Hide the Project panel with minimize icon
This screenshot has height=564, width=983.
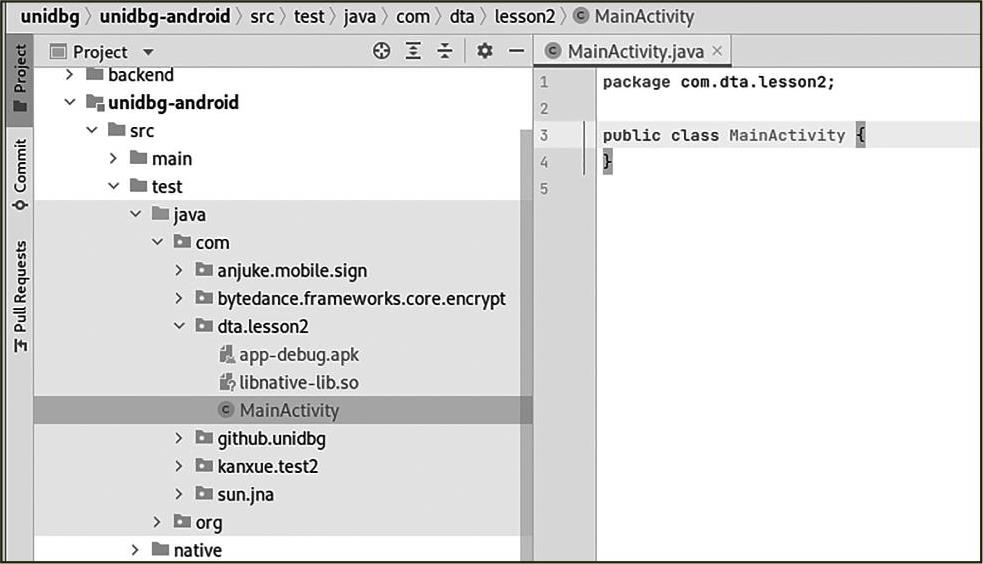pos(516,51)
